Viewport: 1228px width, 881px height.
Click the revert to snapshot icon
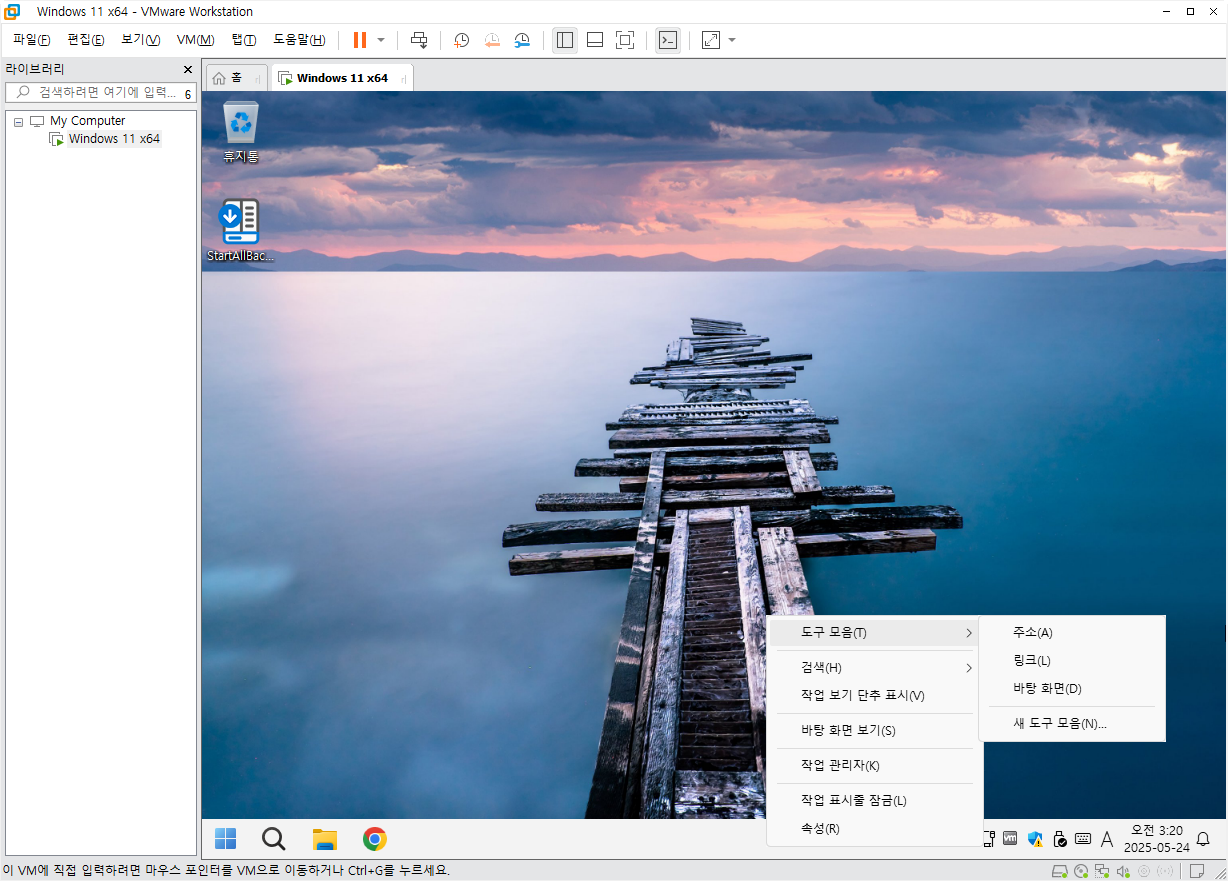click(492, 40)
